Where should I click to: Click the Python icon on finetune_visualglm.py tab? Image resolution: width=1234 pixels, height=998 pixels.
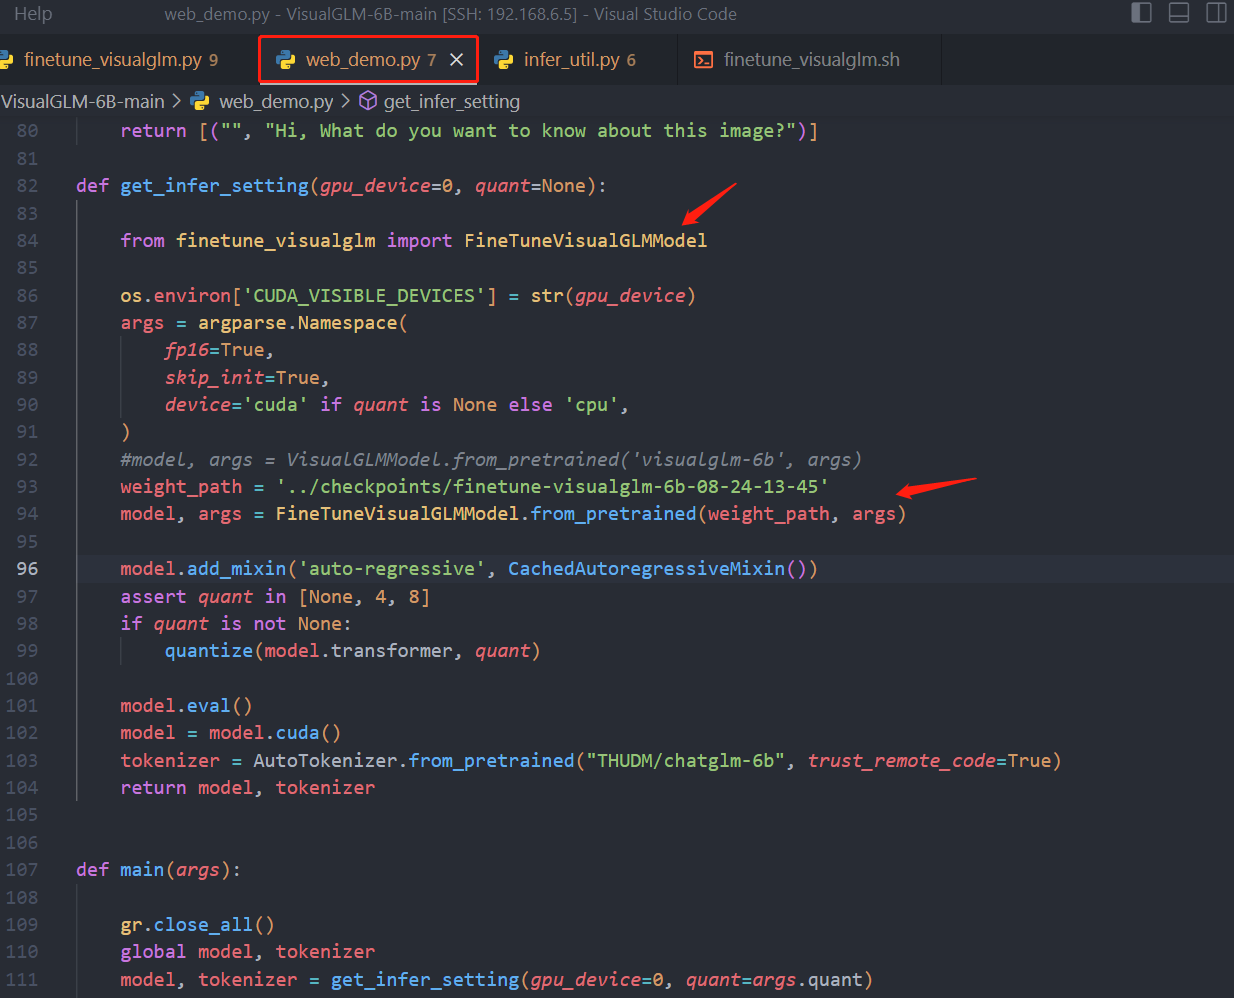point(8,59)
